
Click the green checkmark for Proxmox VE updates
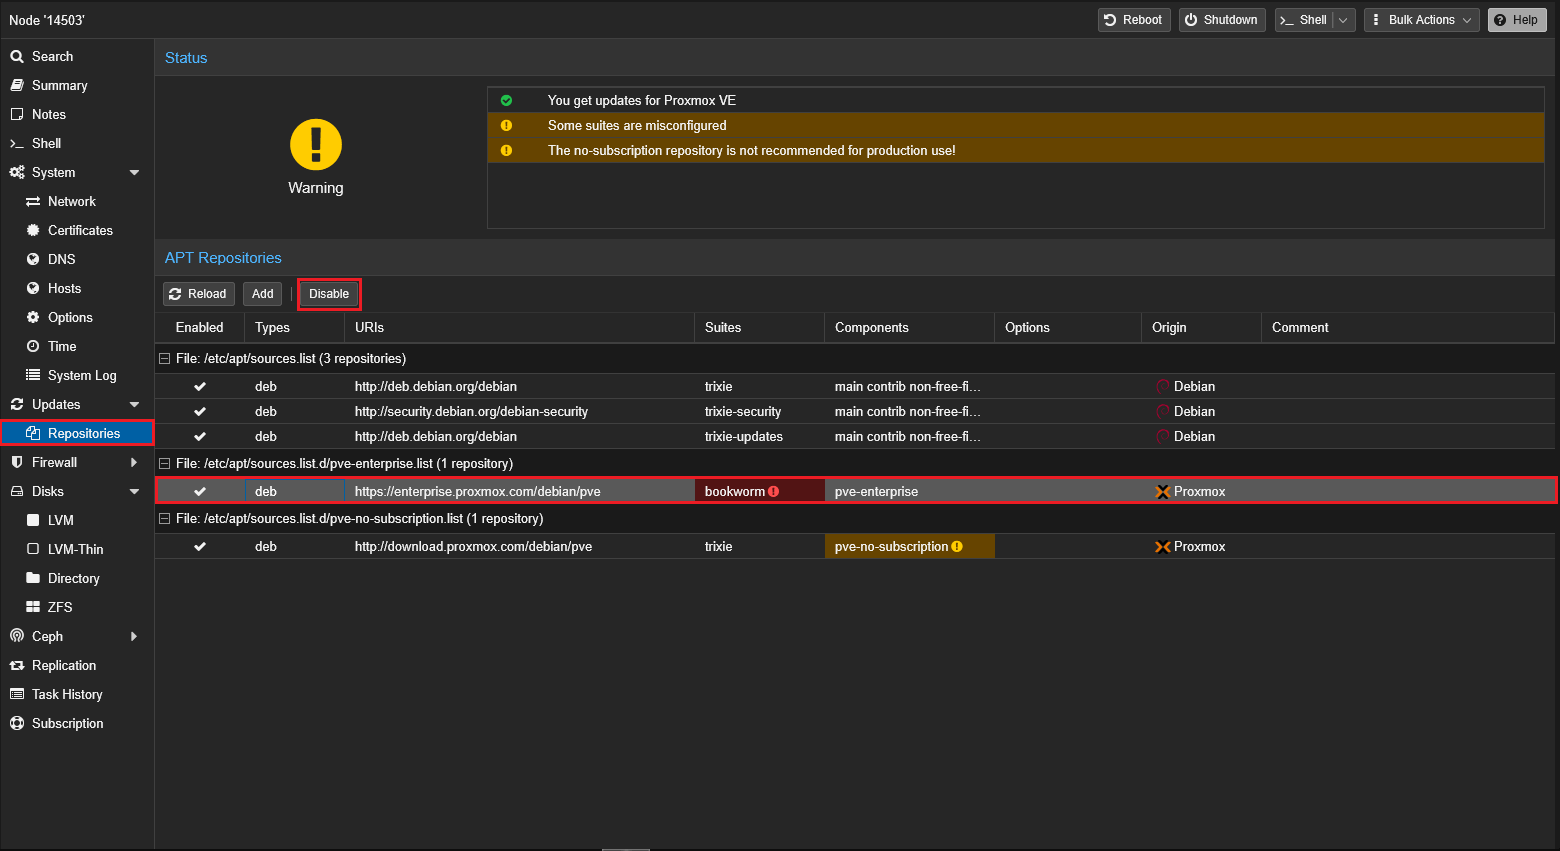click(506, 101)
